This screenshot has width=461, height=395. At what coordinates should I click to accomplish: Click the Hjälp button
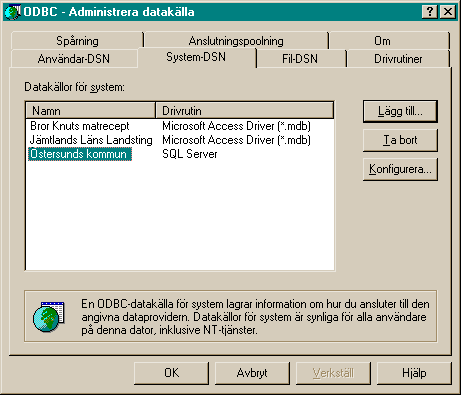tap(414, 373)
